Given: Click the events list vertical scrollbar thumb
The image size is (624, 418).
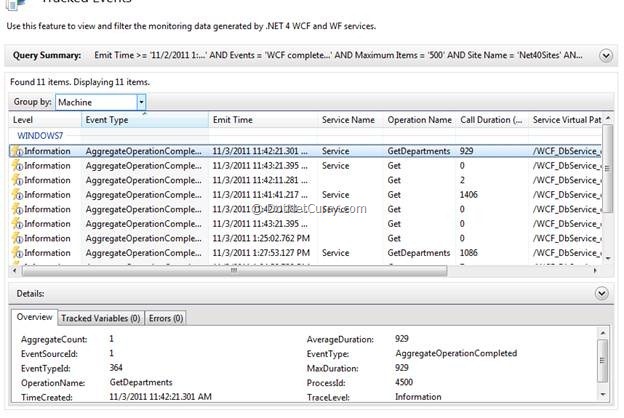Looking at the screenshot, I should coord(608,169).
